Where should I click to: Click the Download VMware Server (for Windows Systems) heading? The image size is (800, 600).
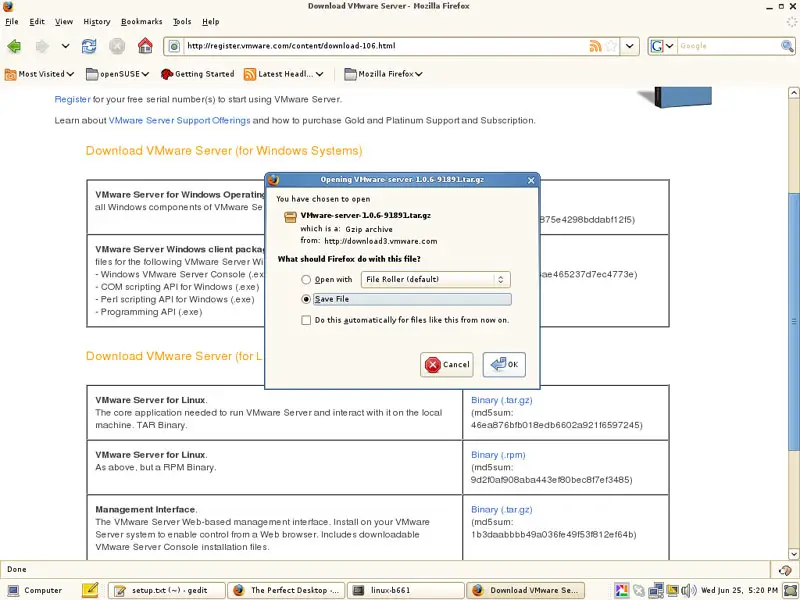pos(224,151)
